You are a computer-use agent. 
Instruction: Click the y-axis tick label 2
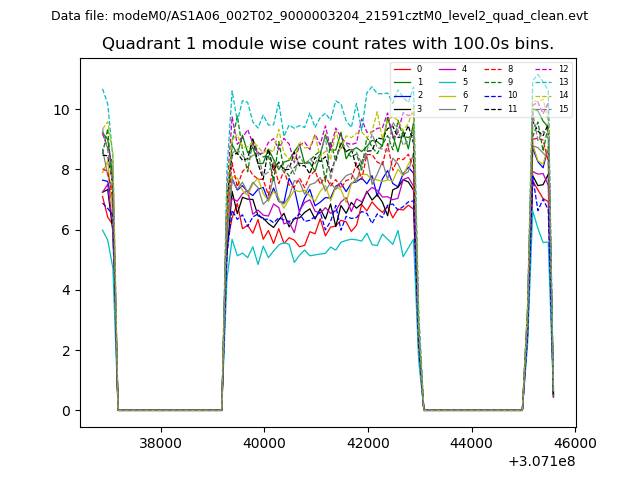[65, 351]
